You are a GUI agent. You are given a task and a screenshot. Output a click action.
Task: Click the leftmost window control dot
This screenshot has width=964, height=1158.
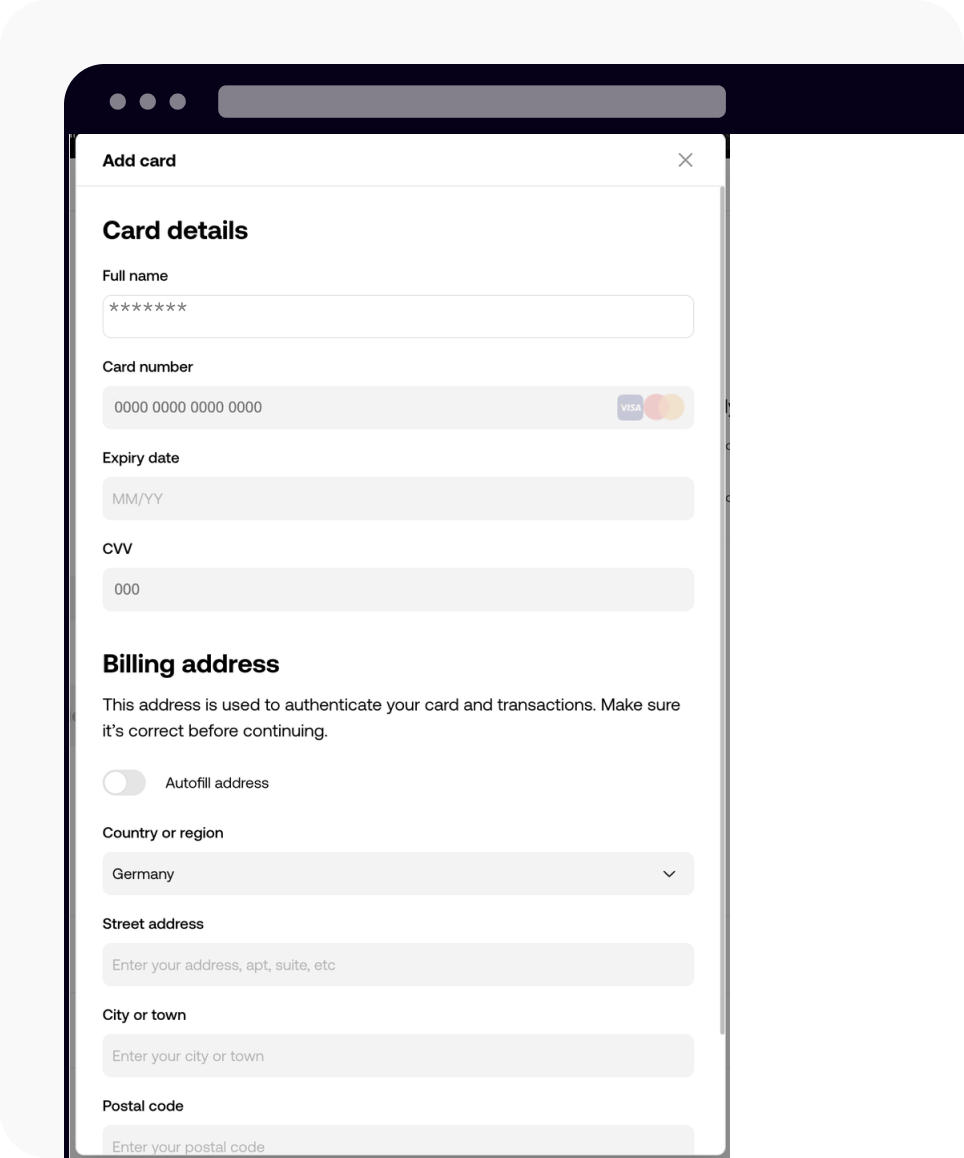[x=116, y=101]
